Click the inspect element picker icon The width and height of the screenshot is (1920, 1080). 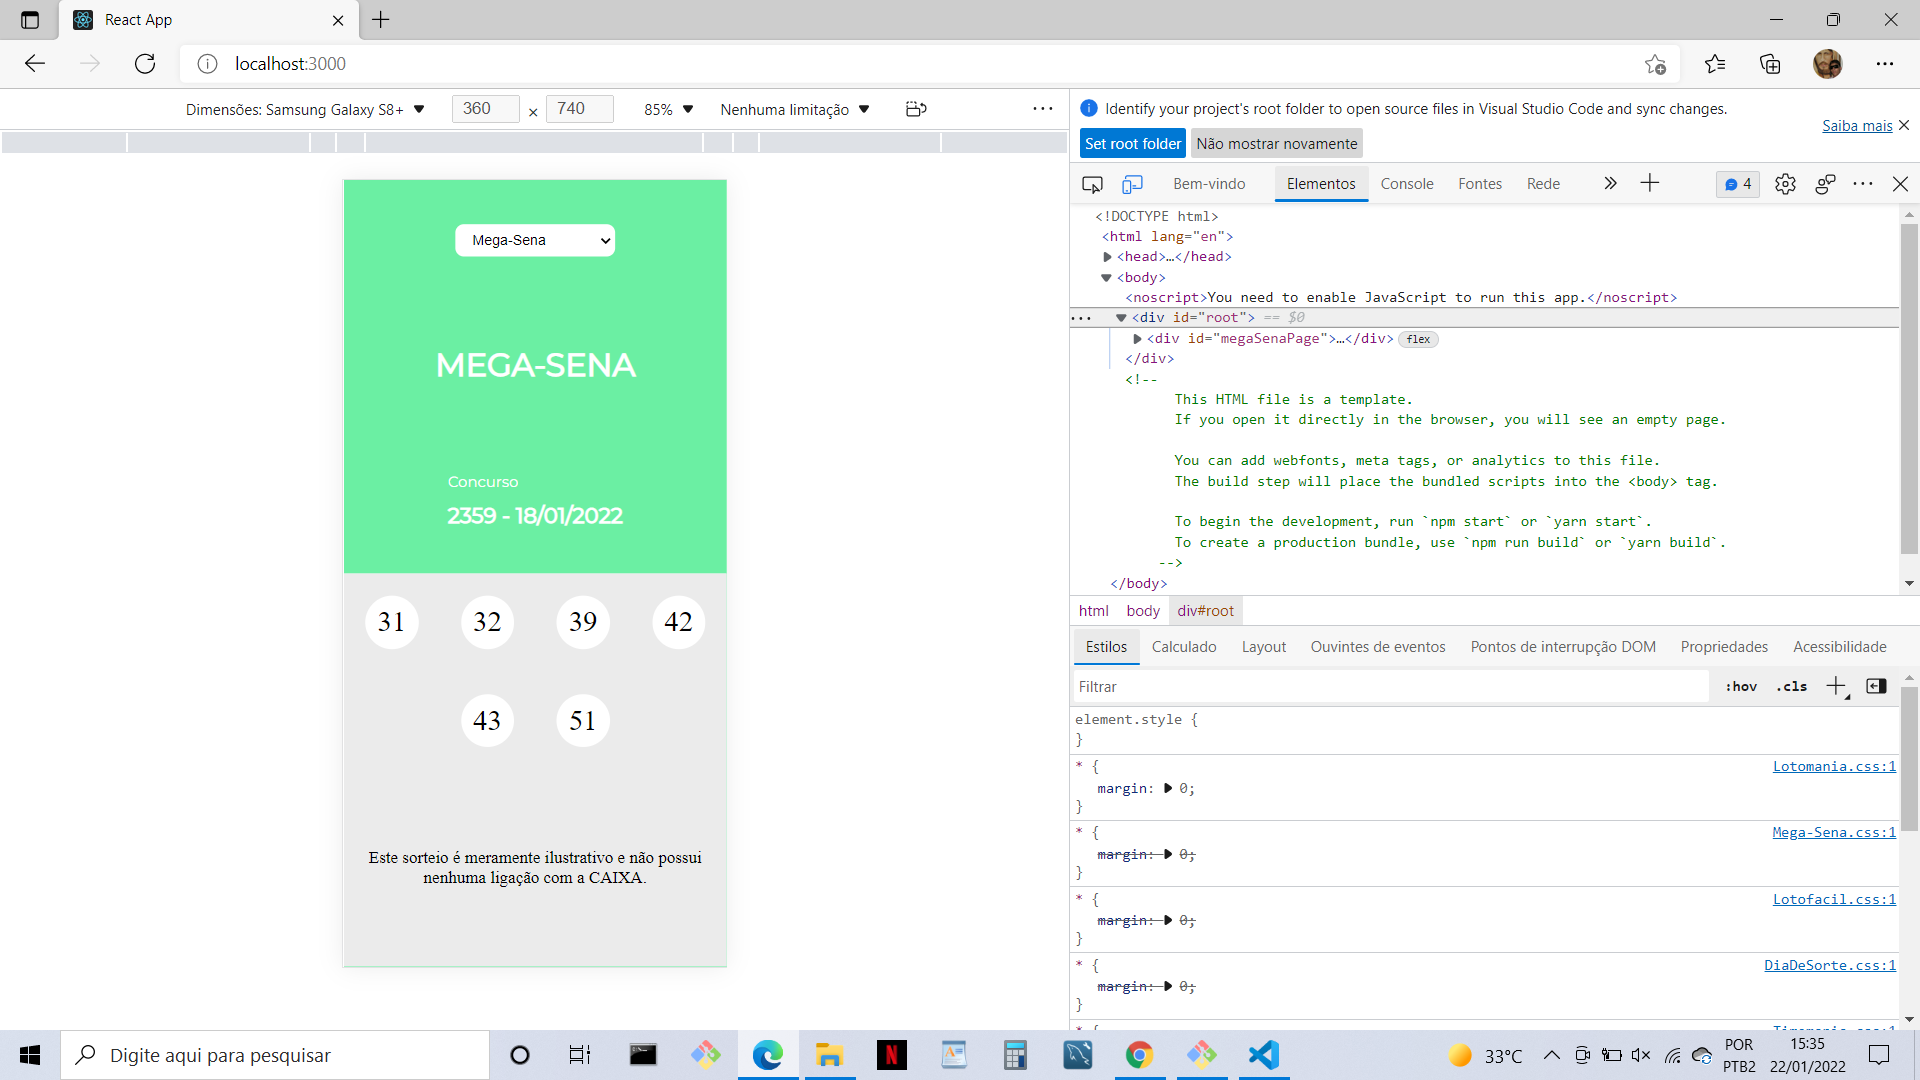(1092, 184)
